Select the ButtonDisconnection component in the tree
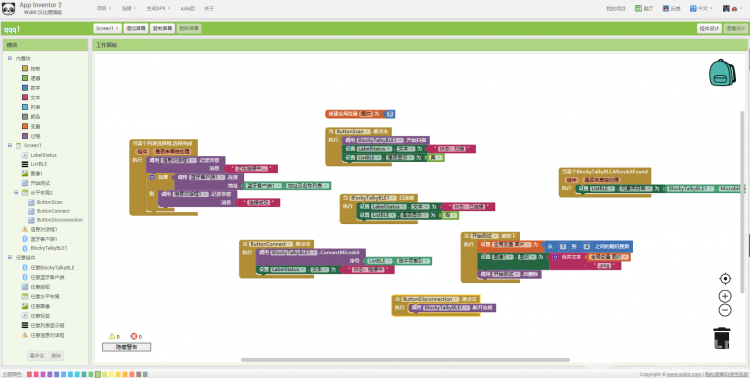 click(55, 220)
